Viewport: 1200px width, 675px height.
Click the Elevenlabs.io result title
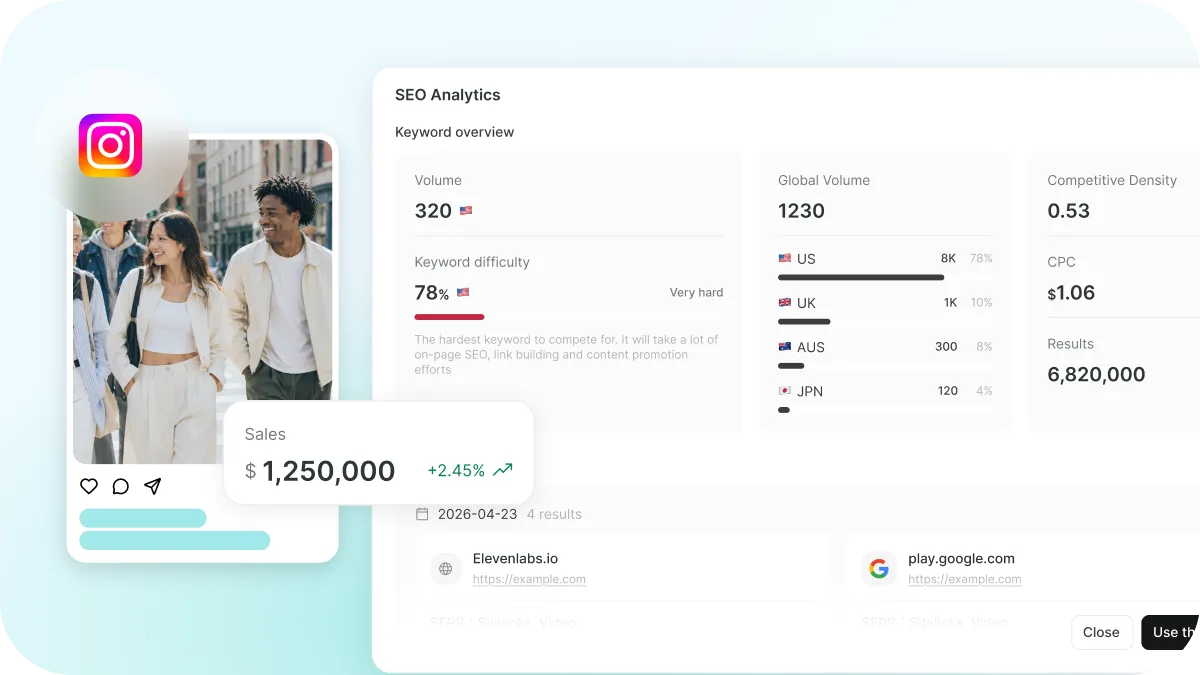516,559
